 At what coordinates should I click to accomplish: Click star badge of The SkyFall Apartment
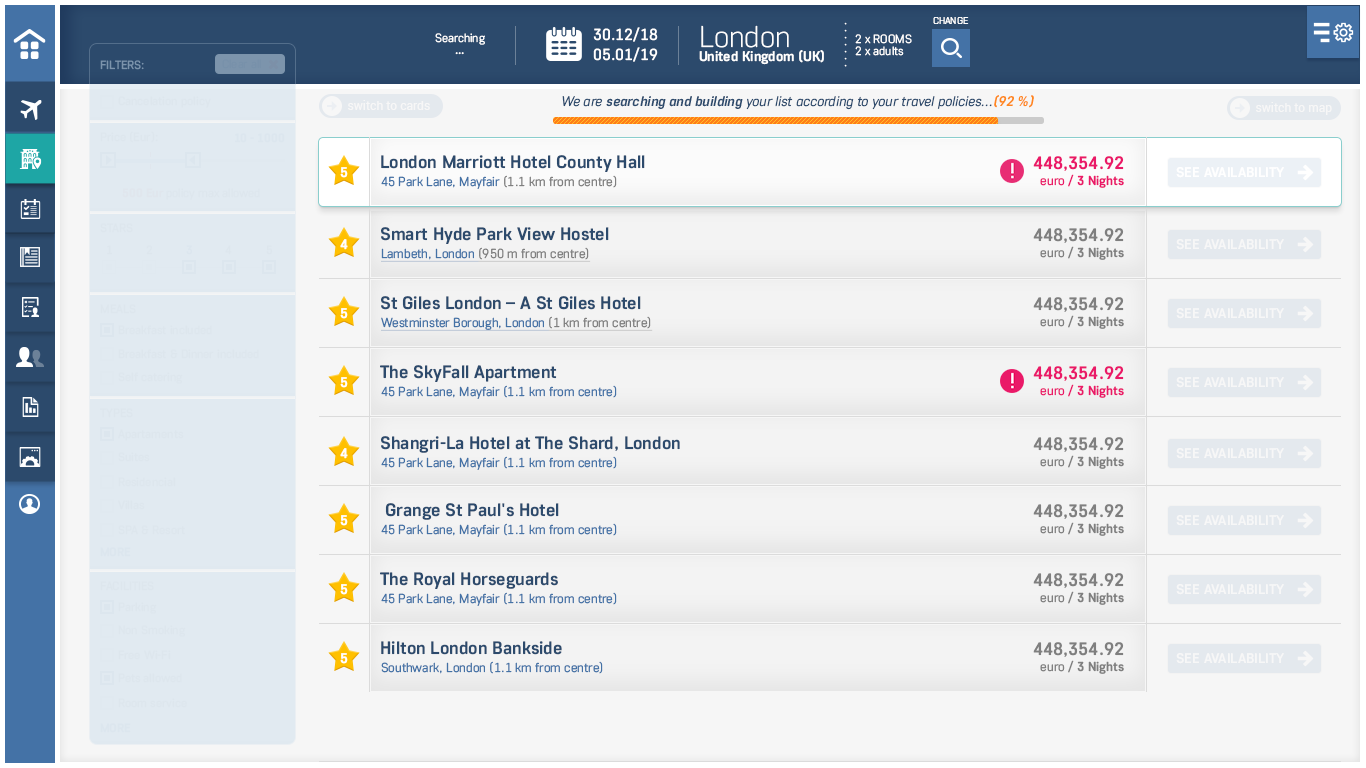point(344,381)
